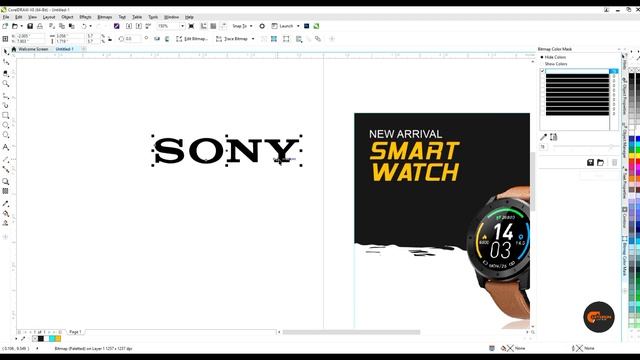Select the Polygon tool
The width and height of the screenshot is (640, 360).
[6, 135]
